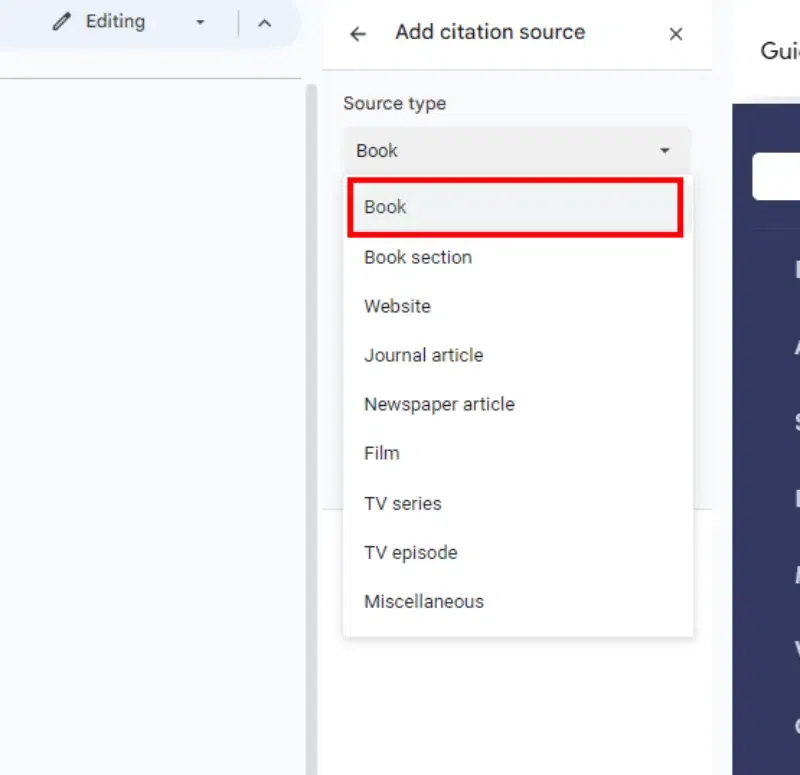
Task: Choose the Book section option
Action: (518, 258)
